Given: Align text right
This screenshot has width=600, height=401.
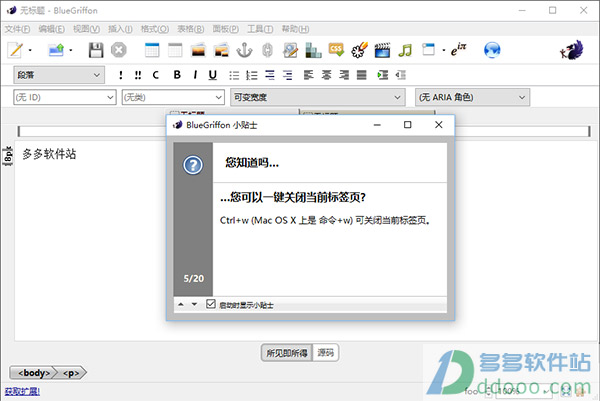Looking at the screenshot, I should 344,75.
